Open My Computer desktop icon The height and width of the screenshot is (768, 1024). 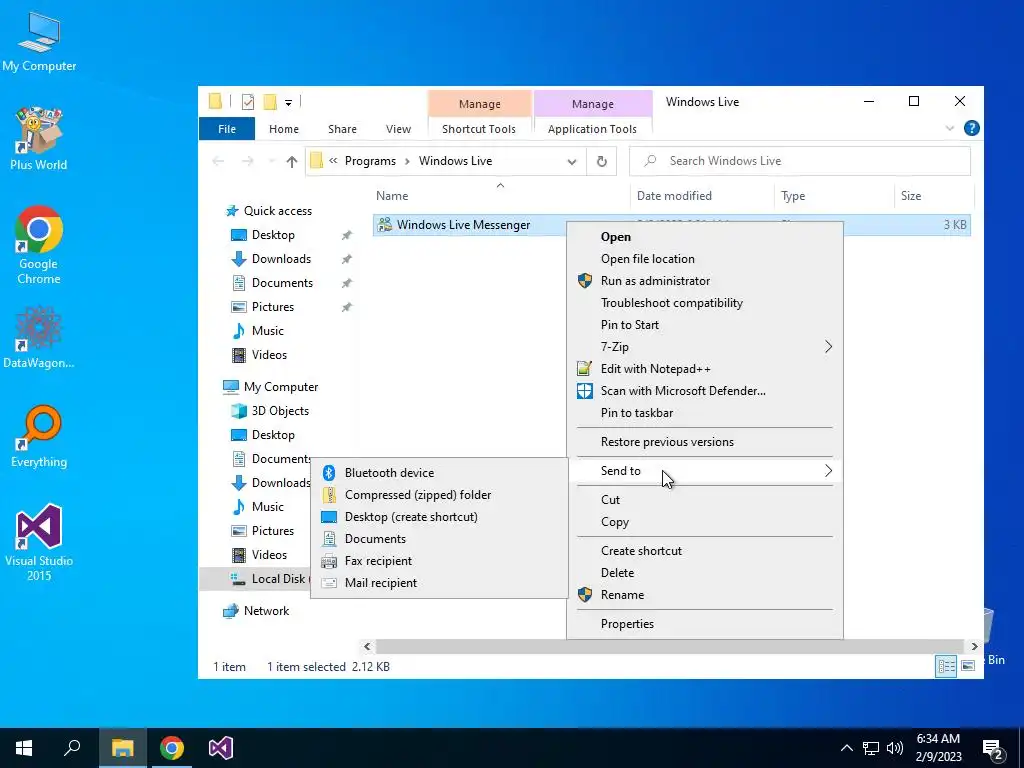coord(39,41)
